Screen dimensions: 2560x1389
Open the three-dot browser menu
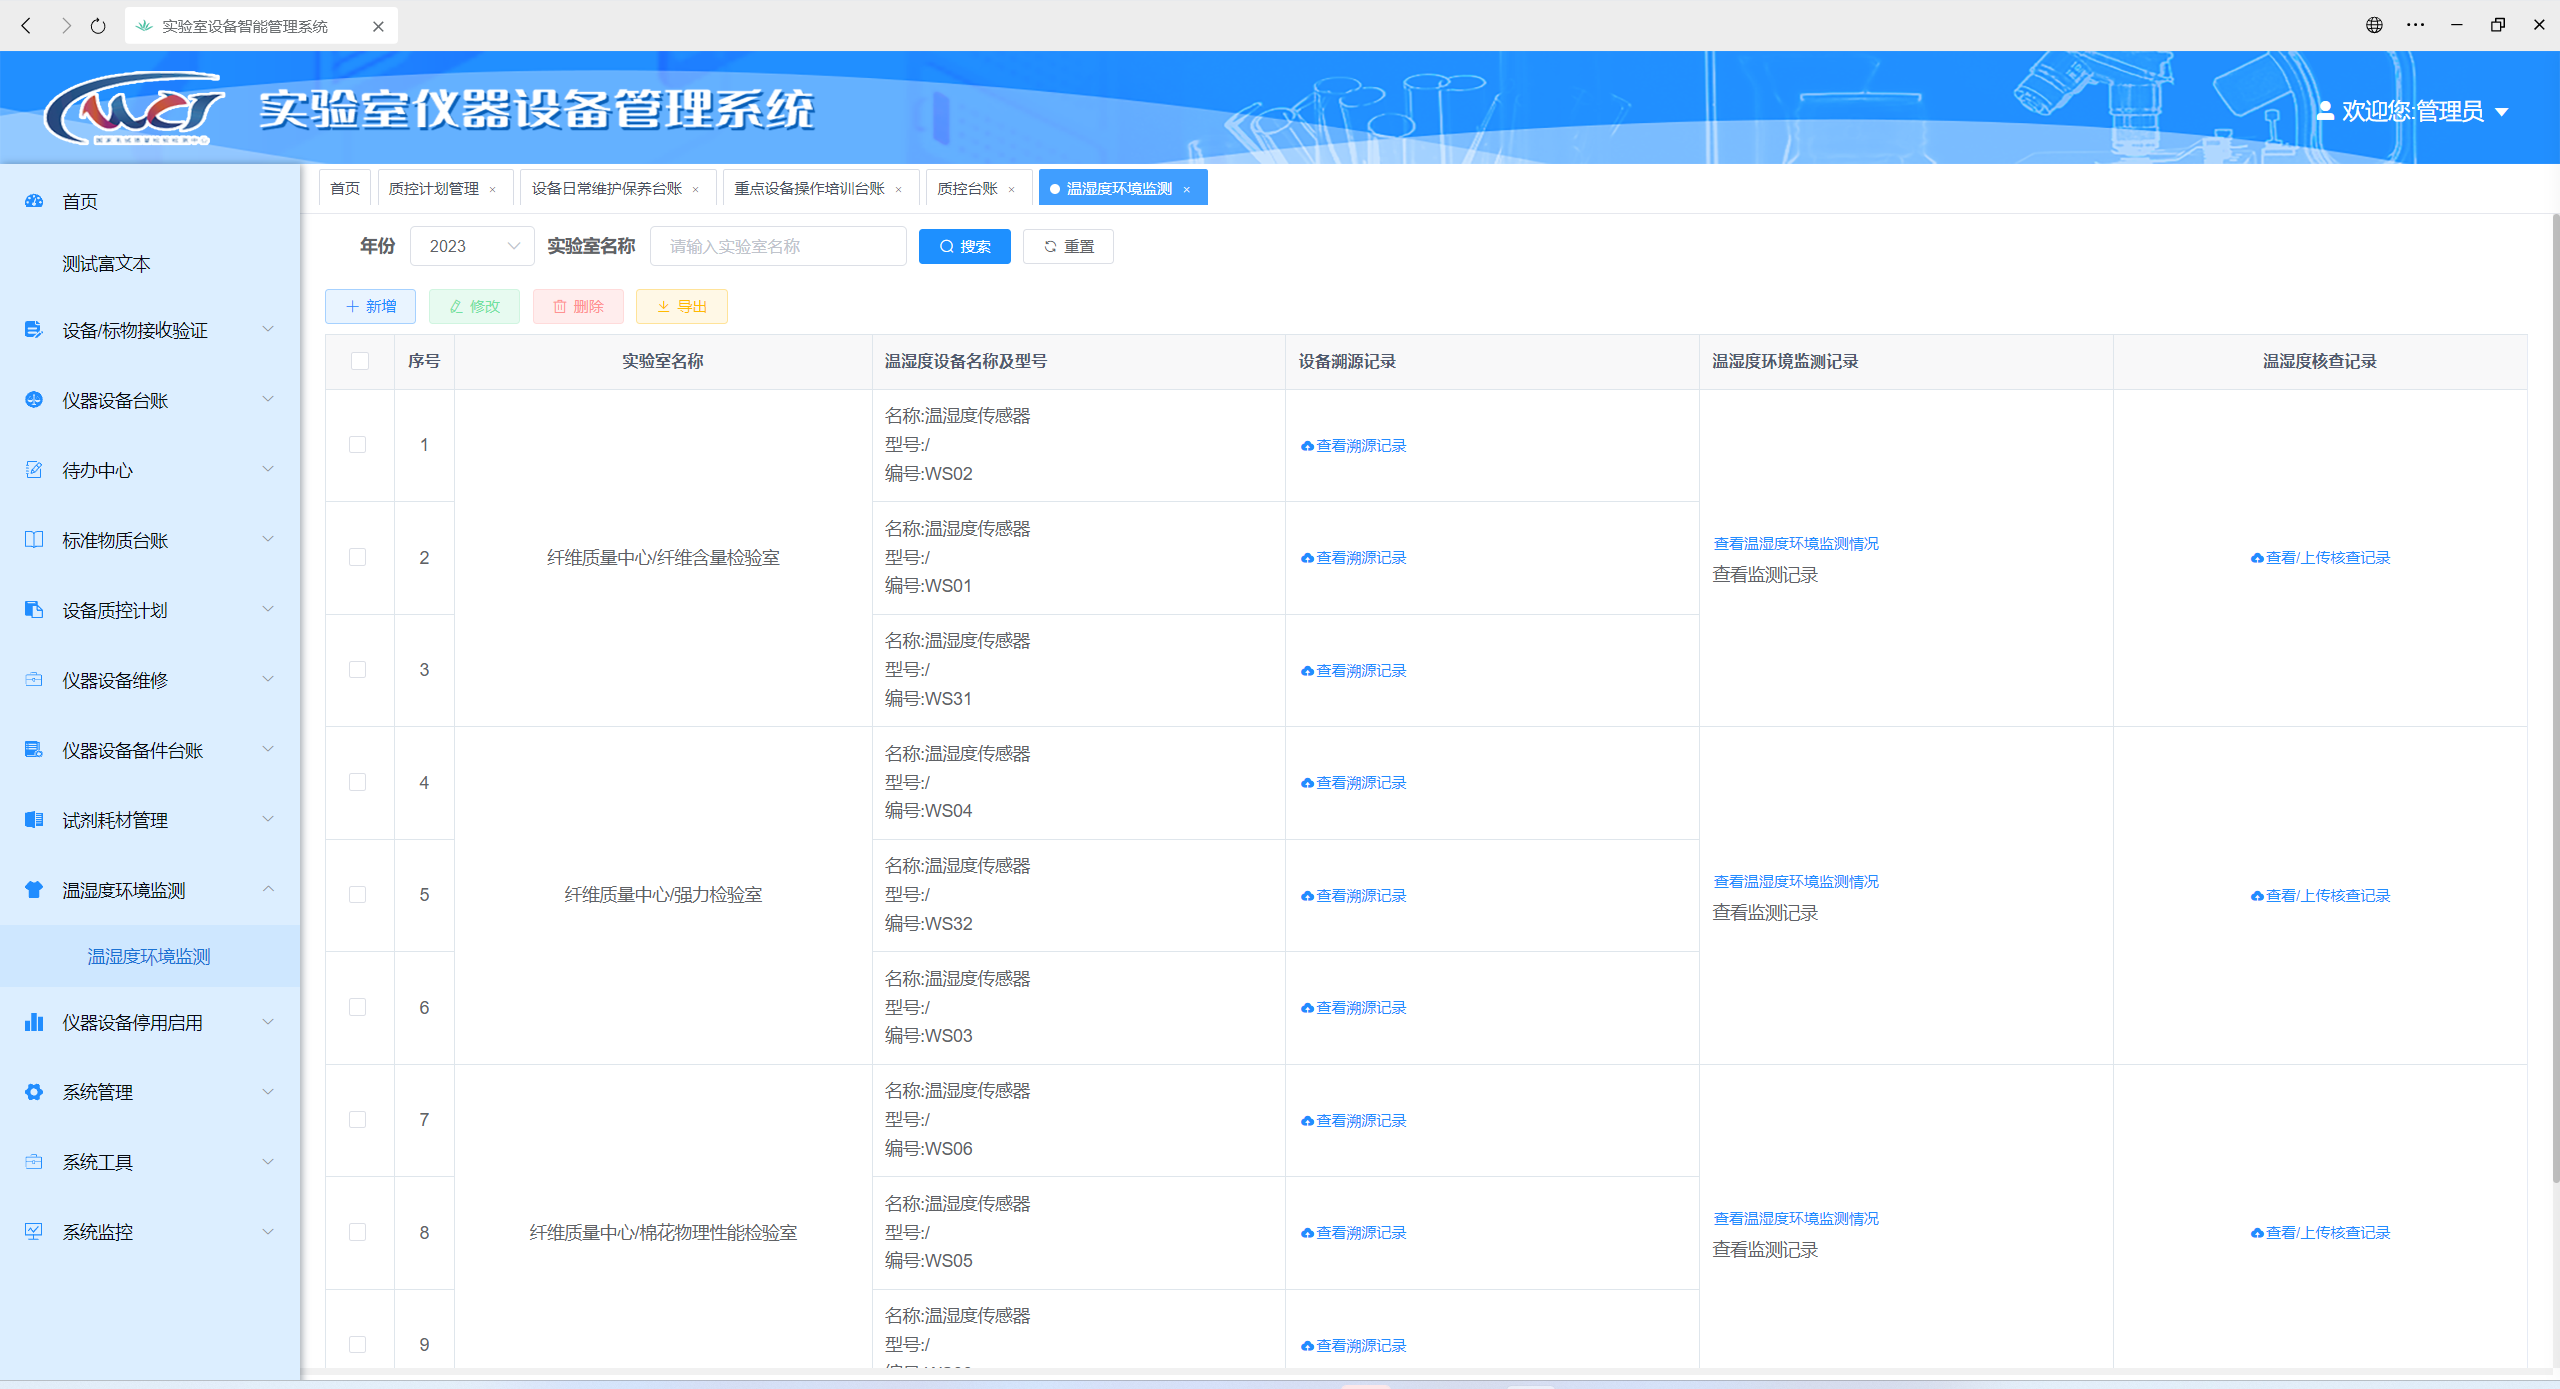click(x=2416, y=25)
